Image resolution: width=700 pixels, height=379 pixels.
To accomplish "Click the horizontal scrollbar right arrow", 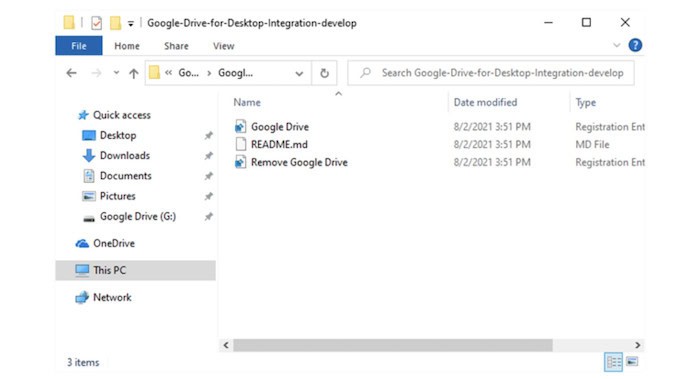I will [x=638, y=345].
